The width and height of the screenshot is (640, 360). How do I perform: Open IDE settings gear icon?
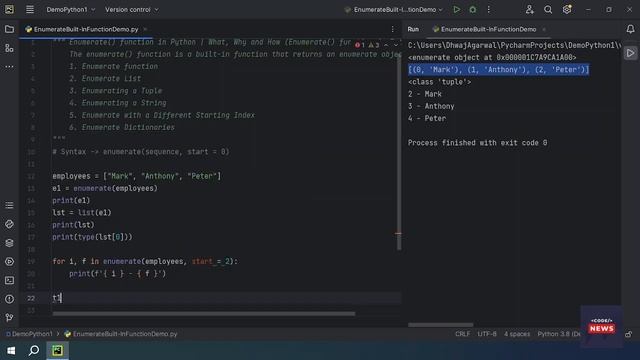[567, 9]
